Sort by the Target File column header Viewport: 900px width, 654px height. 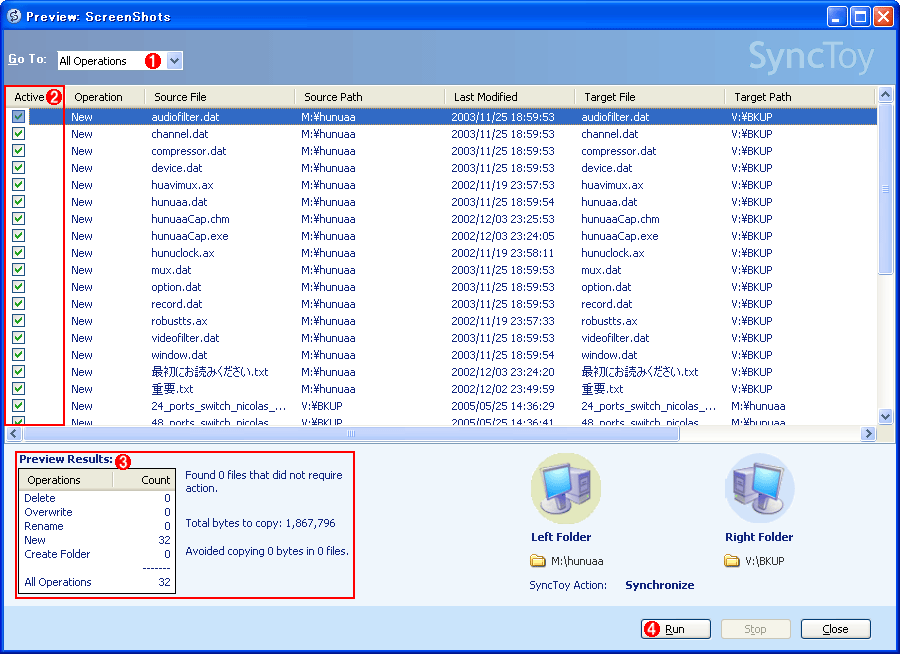(x=650, y=96)
